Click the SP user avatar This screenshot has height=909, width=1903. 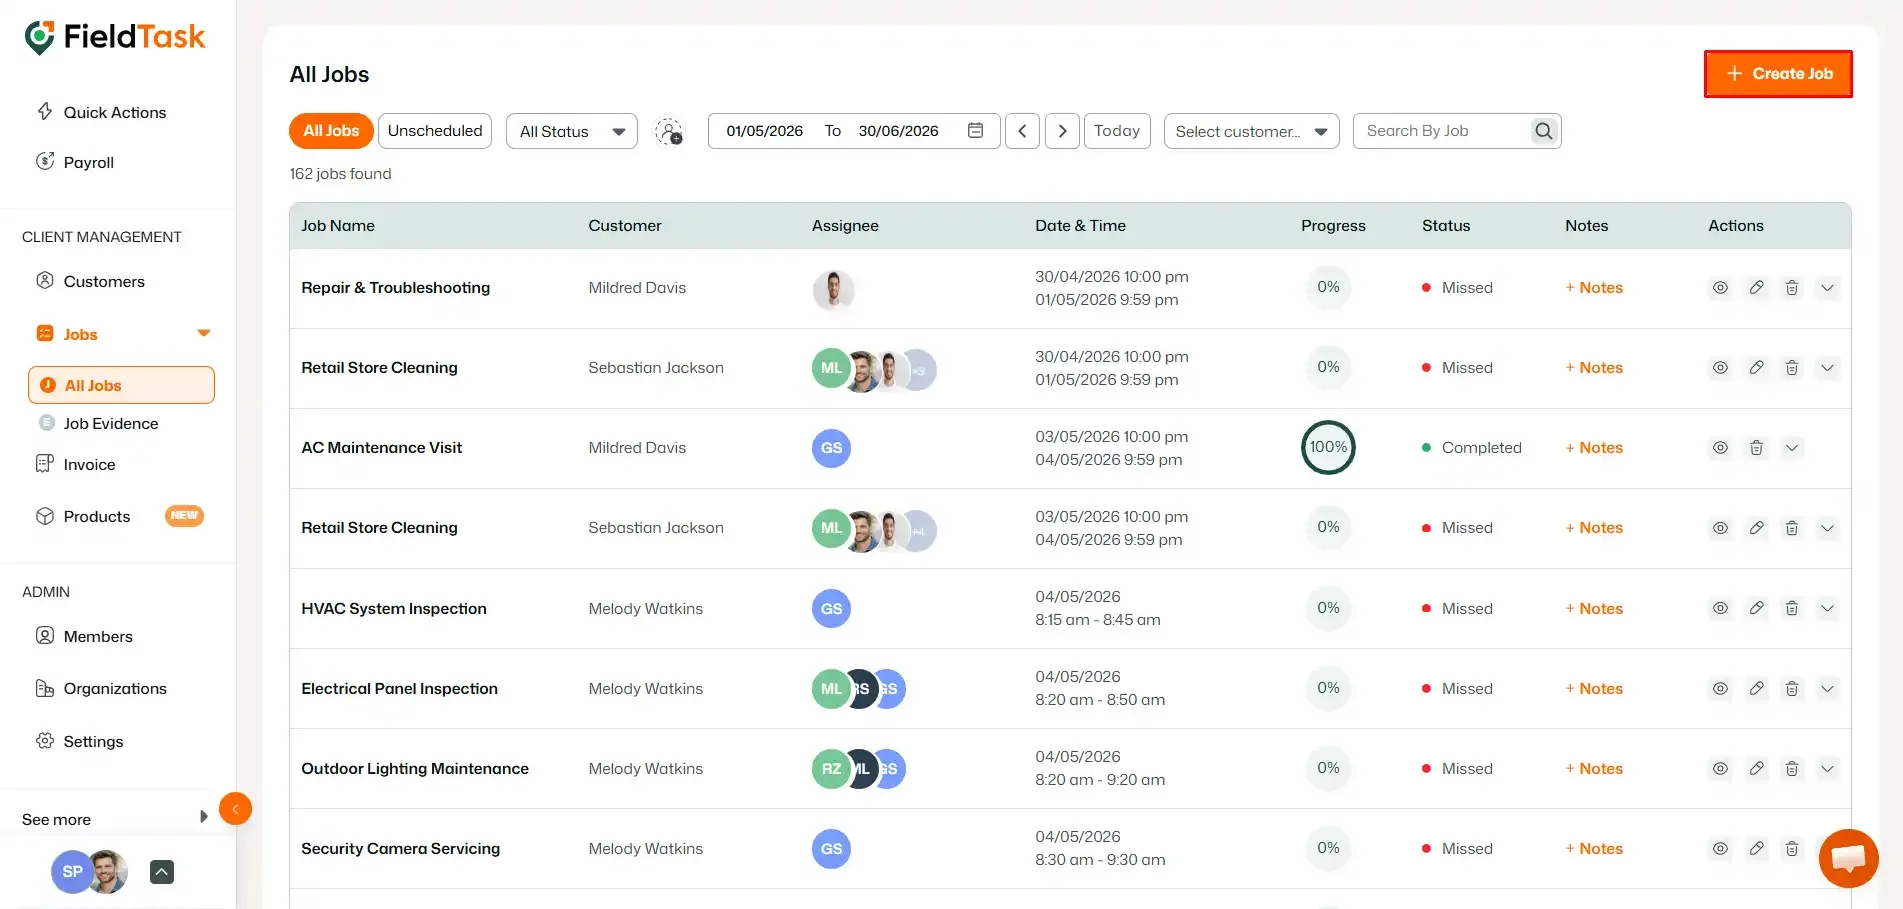72,872
